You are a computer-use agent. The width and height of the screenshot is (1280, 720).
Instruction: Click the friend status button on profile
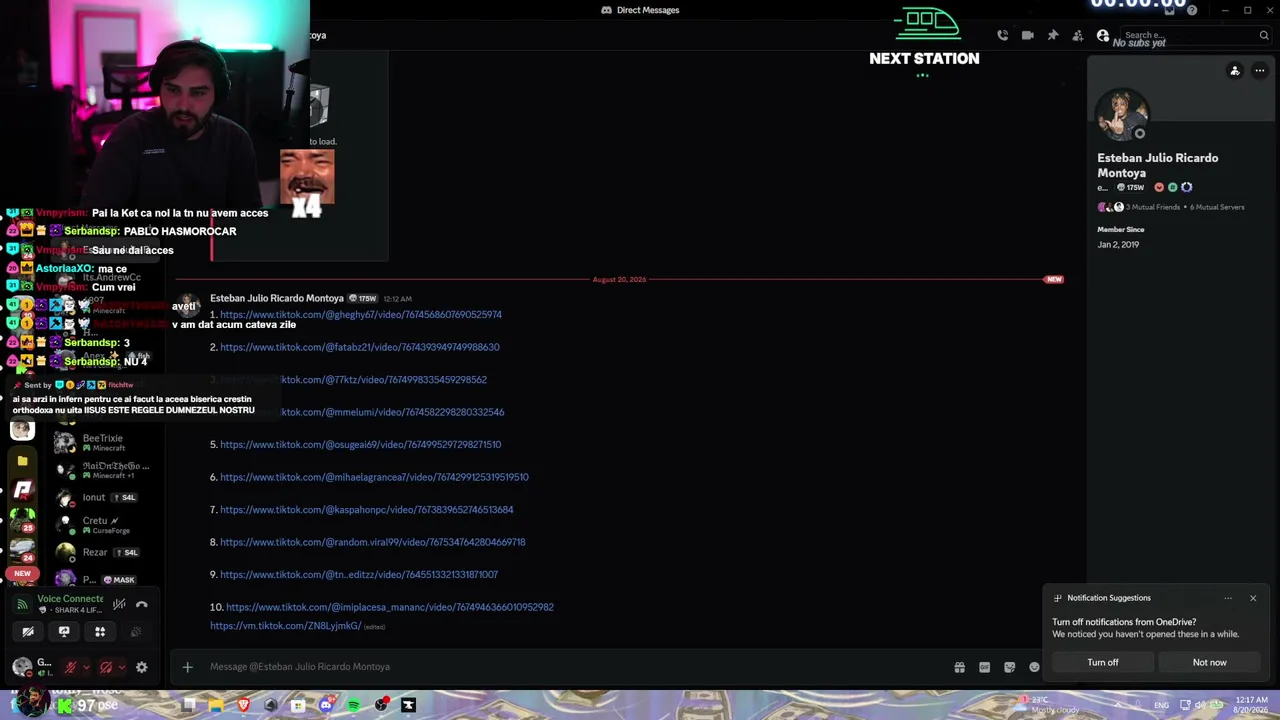tap(1235, 71)
